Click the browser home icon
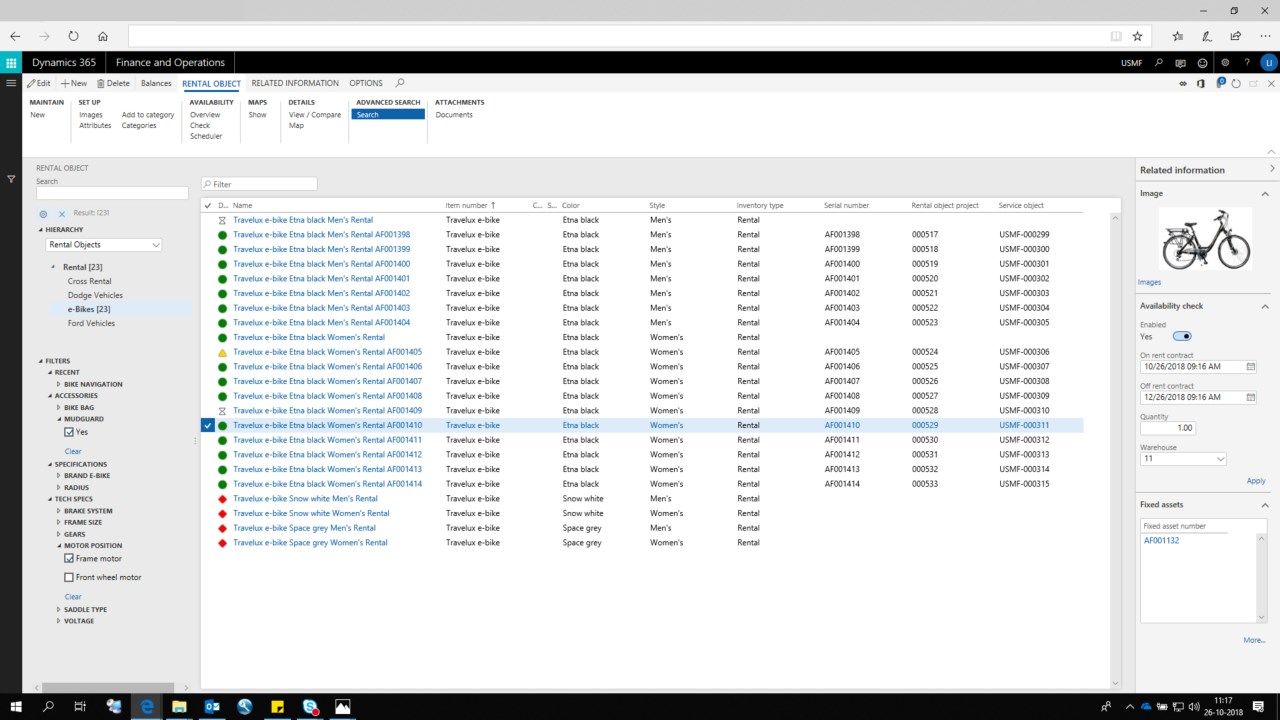Viewport: 1280px width, 720px height. tap(103, 36)
